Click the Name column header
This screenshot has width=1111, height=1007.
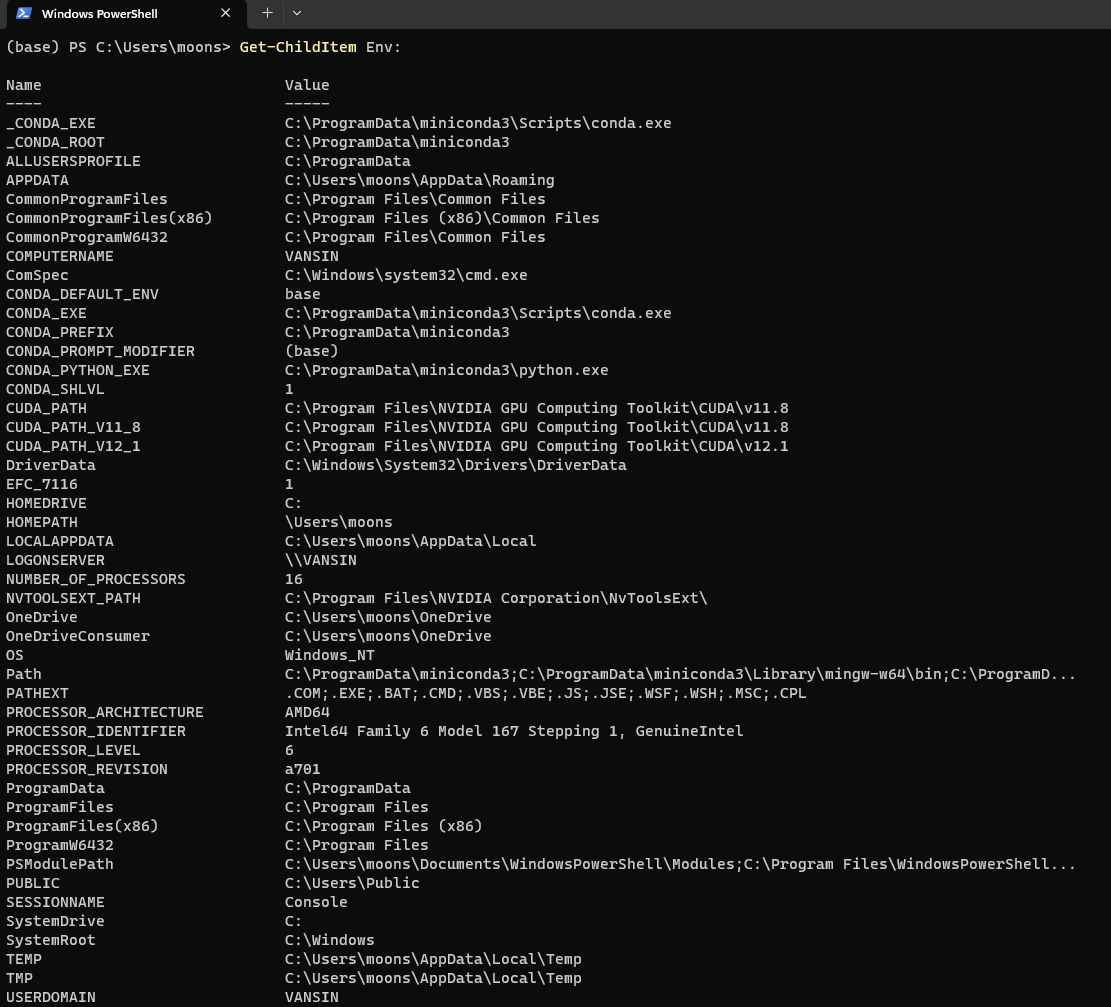pyautogui.click(x=24, y=85)
